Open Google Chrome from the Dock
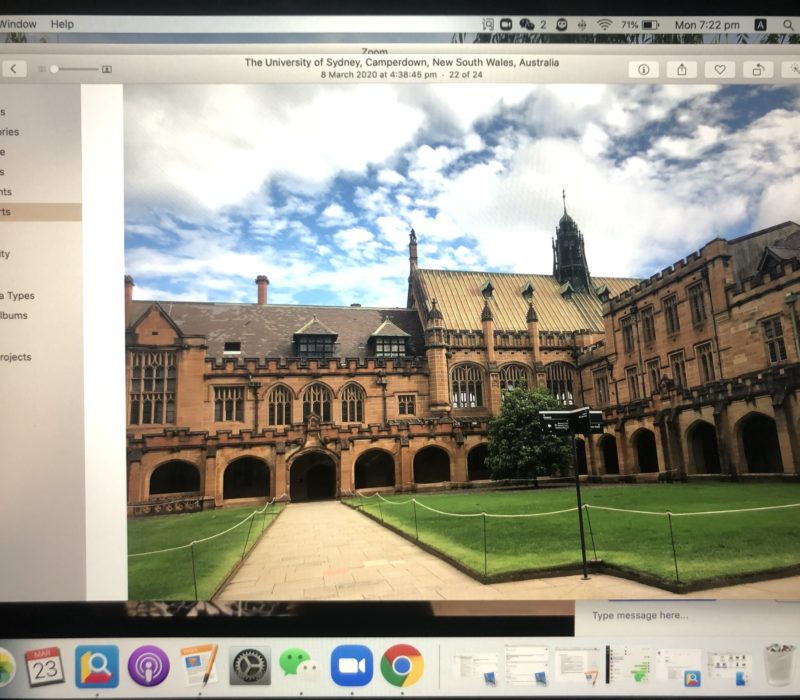The width and height of the screenshot is (800, 700). [402, 666]
